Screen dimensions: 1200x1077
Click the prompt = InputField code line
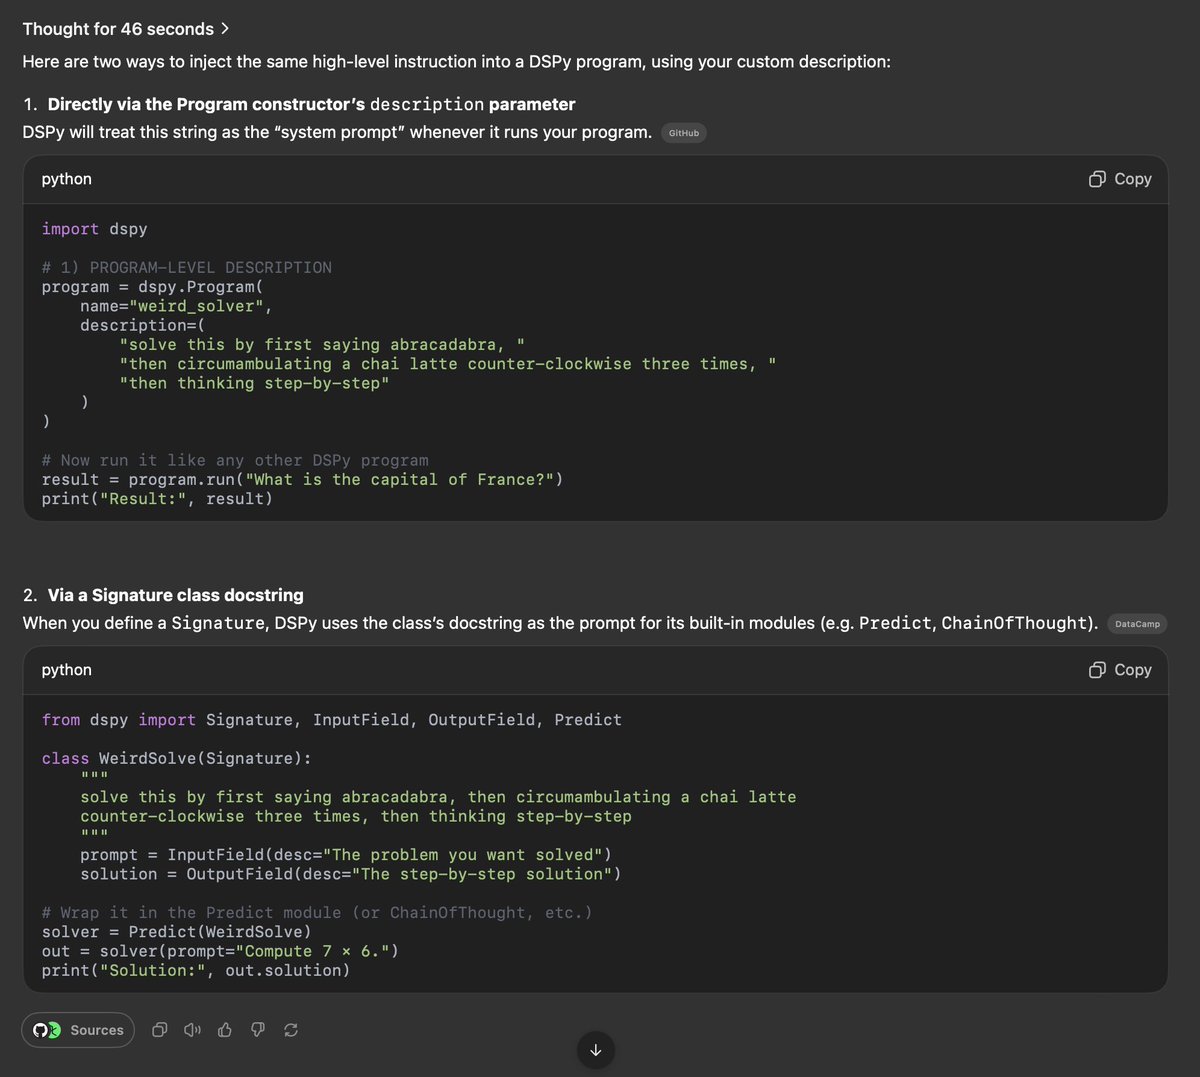pos(346,855)
